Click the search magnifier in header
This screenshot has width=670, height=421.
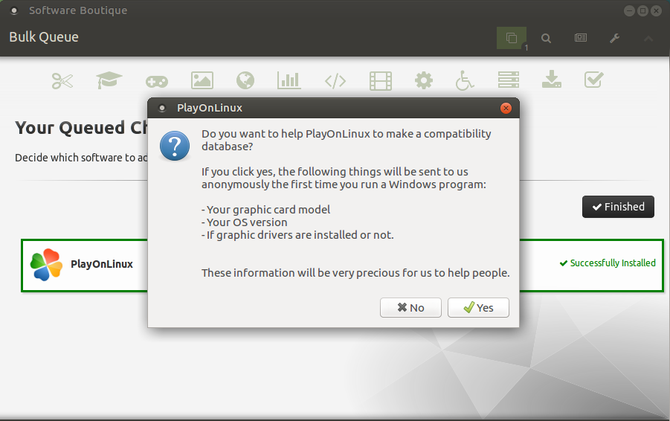(x=547, y=38)
